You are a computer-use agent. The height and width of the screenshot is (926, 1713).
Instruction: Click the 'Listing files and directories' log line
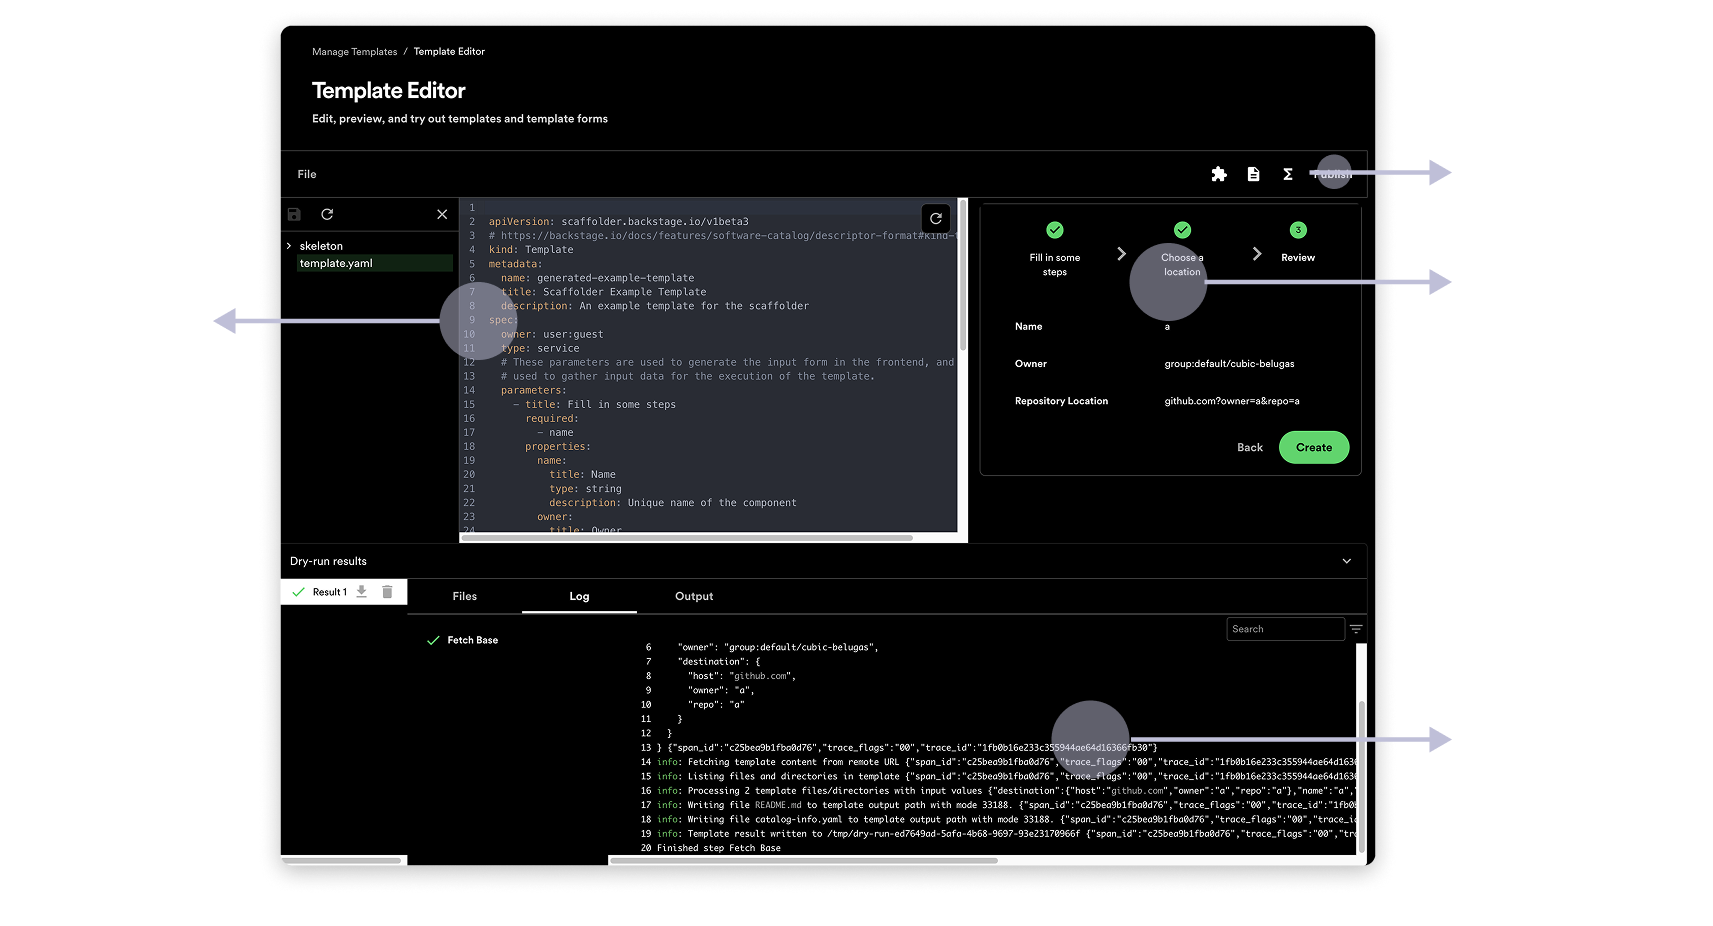click(x=1005, y=776)
